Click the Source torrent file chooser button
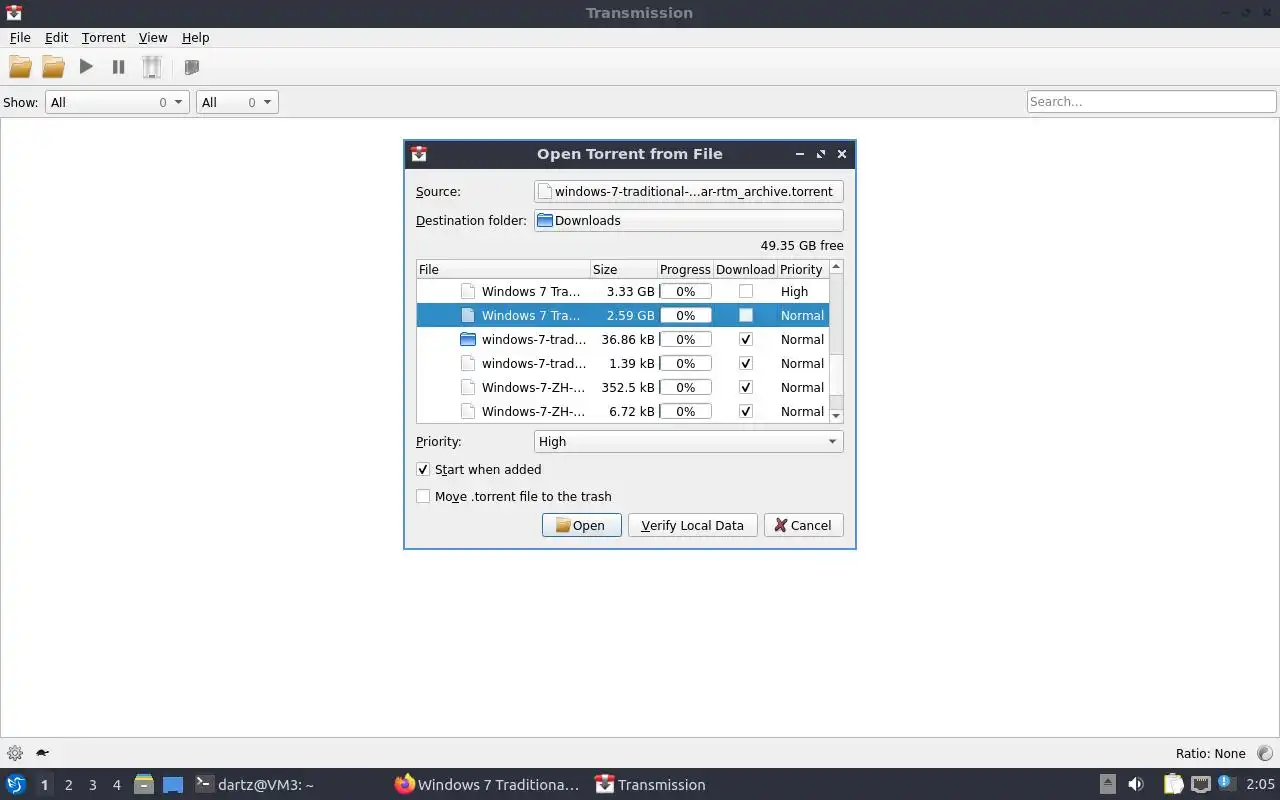1280x800 pixels. (x=689, y=191)
